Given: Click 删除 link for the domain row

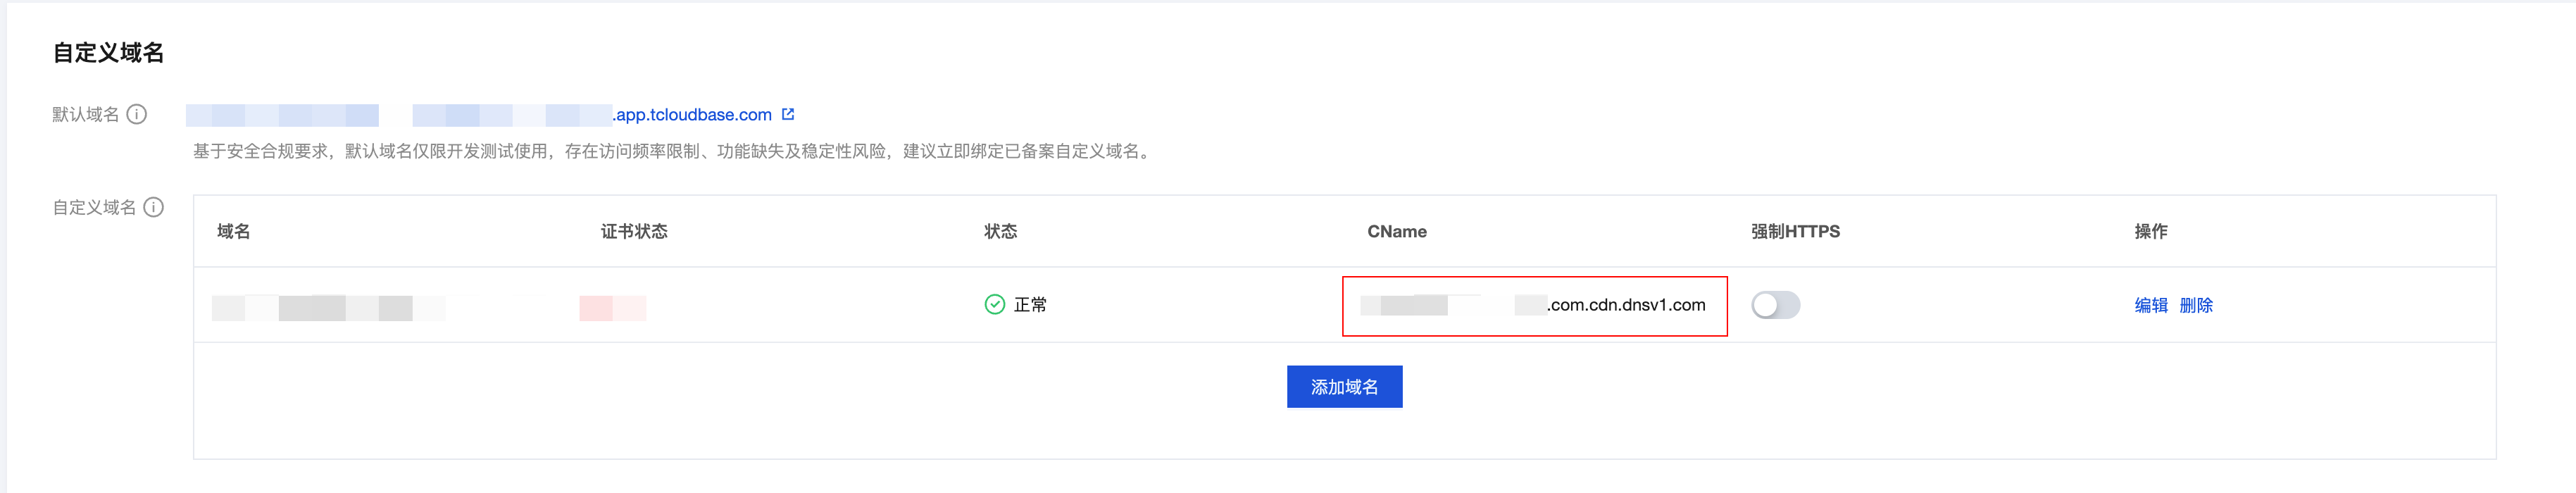Looking at the screenshot, I should [2196, 305].
